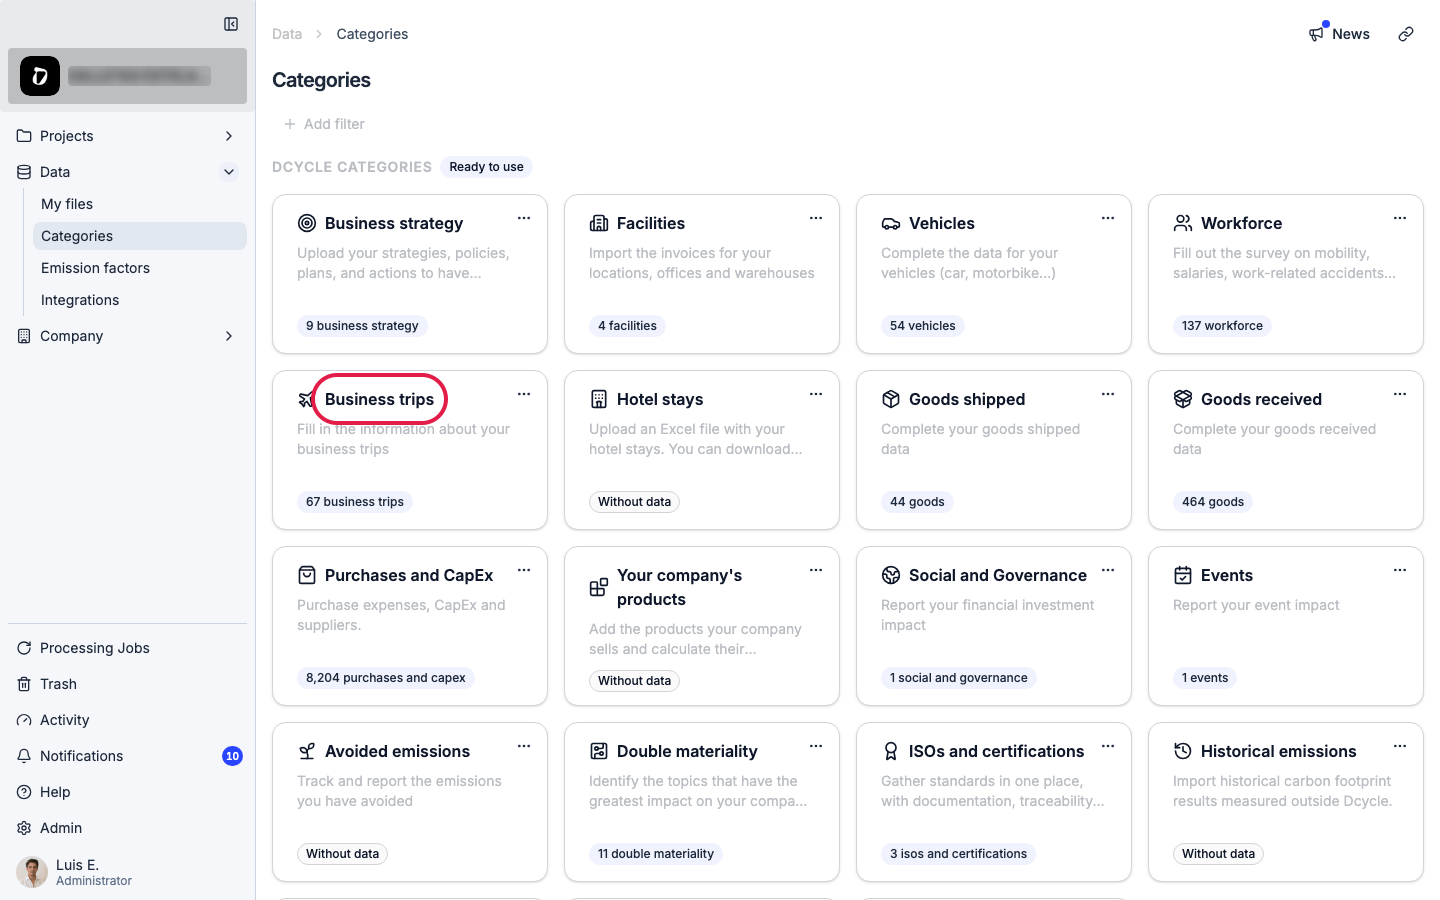Click the '67 business trips' tag
Image resolution: width=1440 pixels, height=900 pixels.
pos(355,502)
